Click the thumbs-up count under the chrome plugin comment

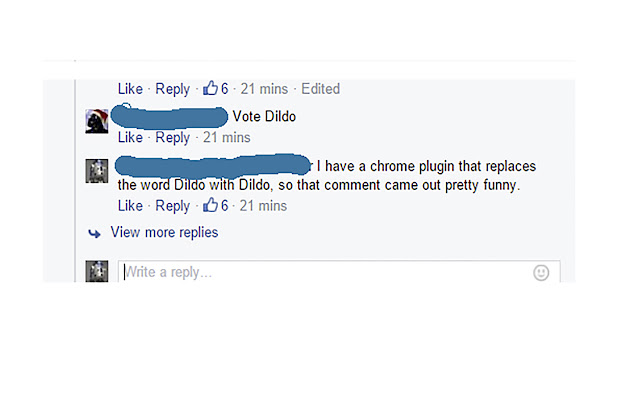(x=217, y=206)
